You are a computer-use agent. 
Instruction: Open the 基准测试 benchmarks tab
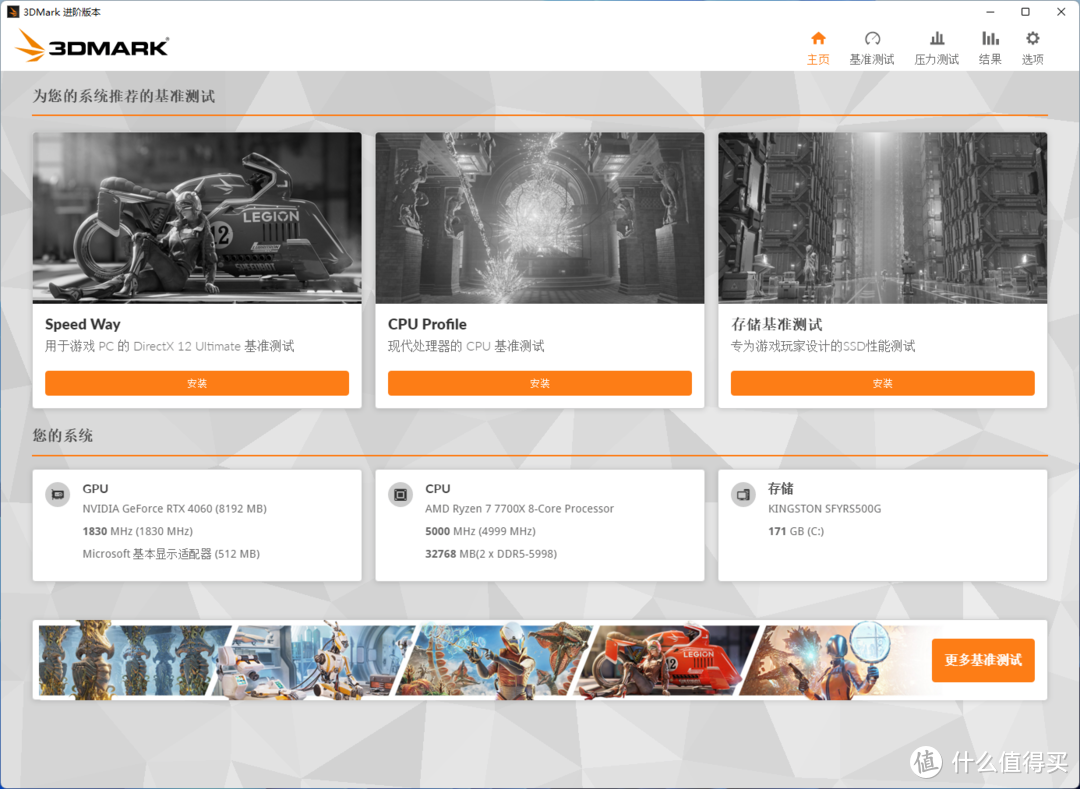[x=871, y=48]
